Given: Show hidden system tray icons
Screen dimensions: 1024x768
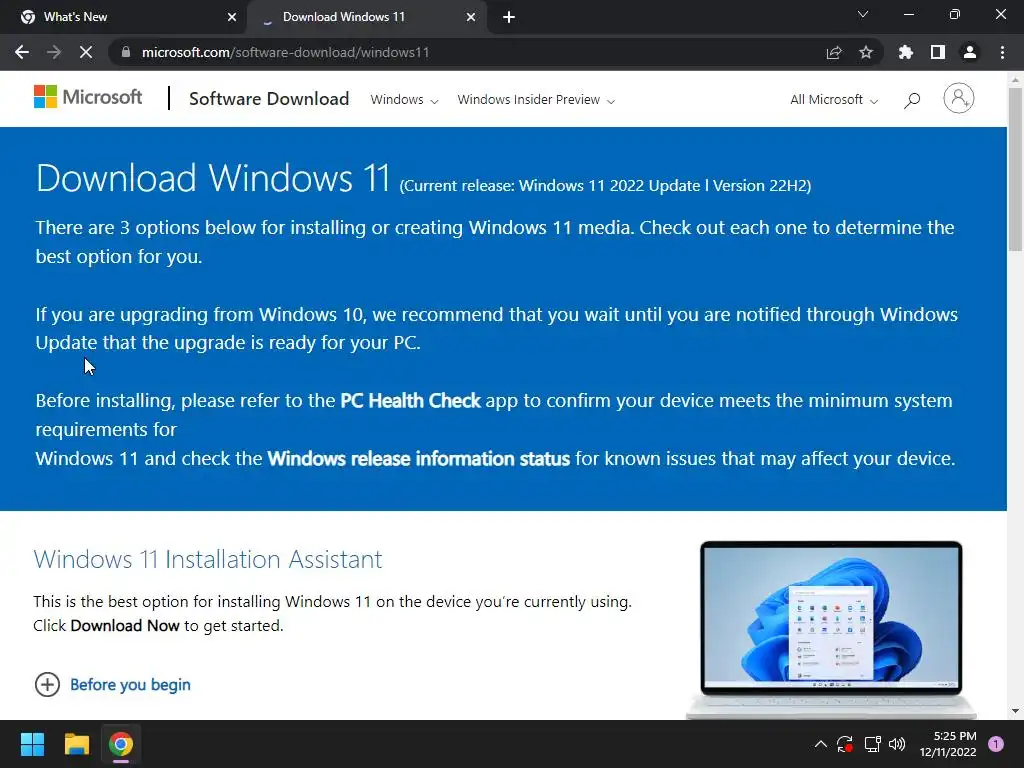Looking at the screenshot, I should point(821,744).
